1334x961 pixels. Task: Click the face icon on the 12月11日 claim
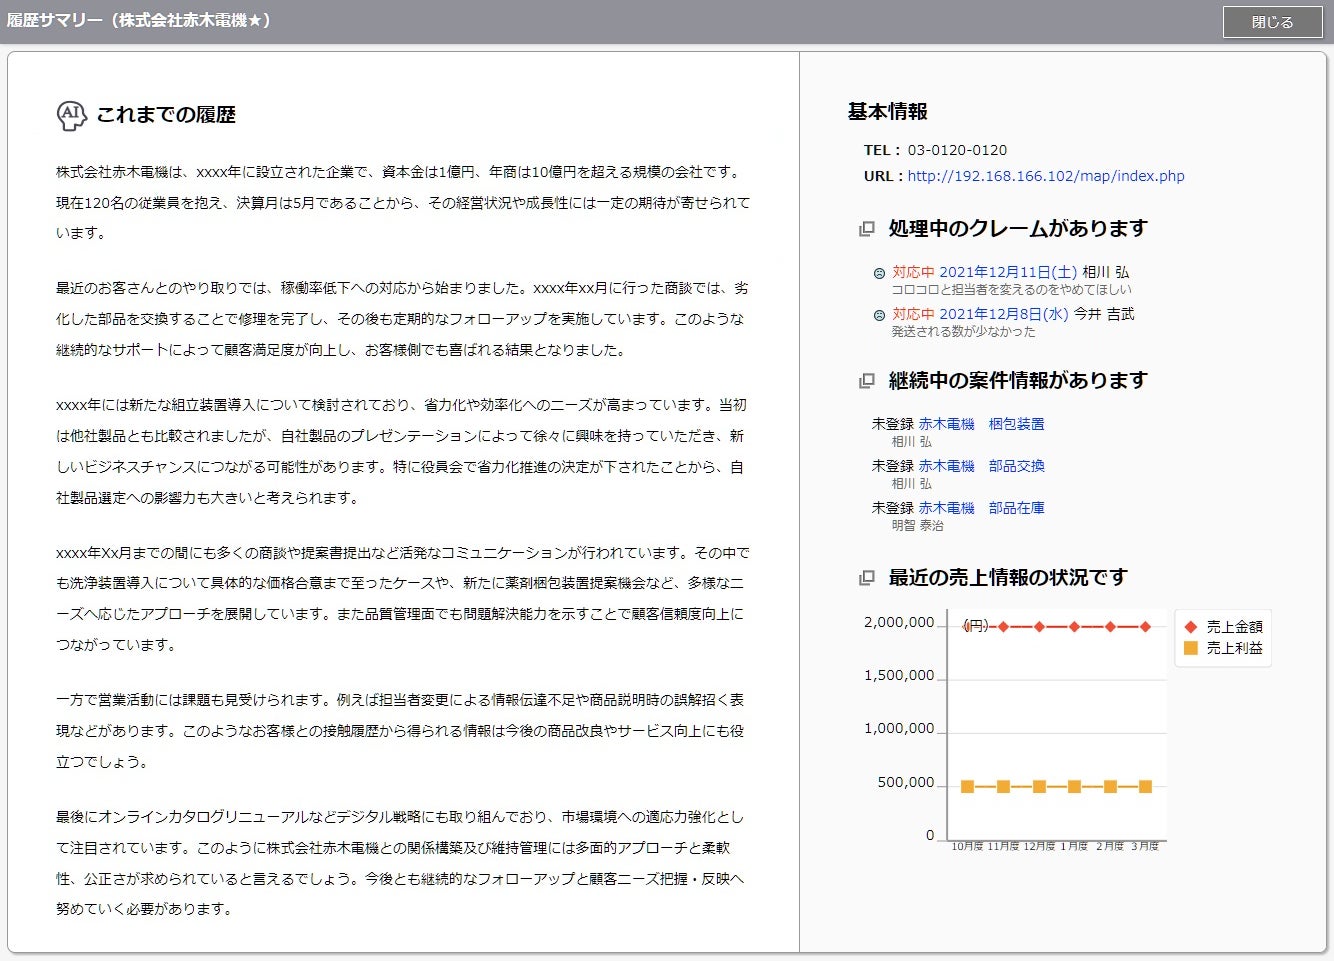tap(879, 273)
